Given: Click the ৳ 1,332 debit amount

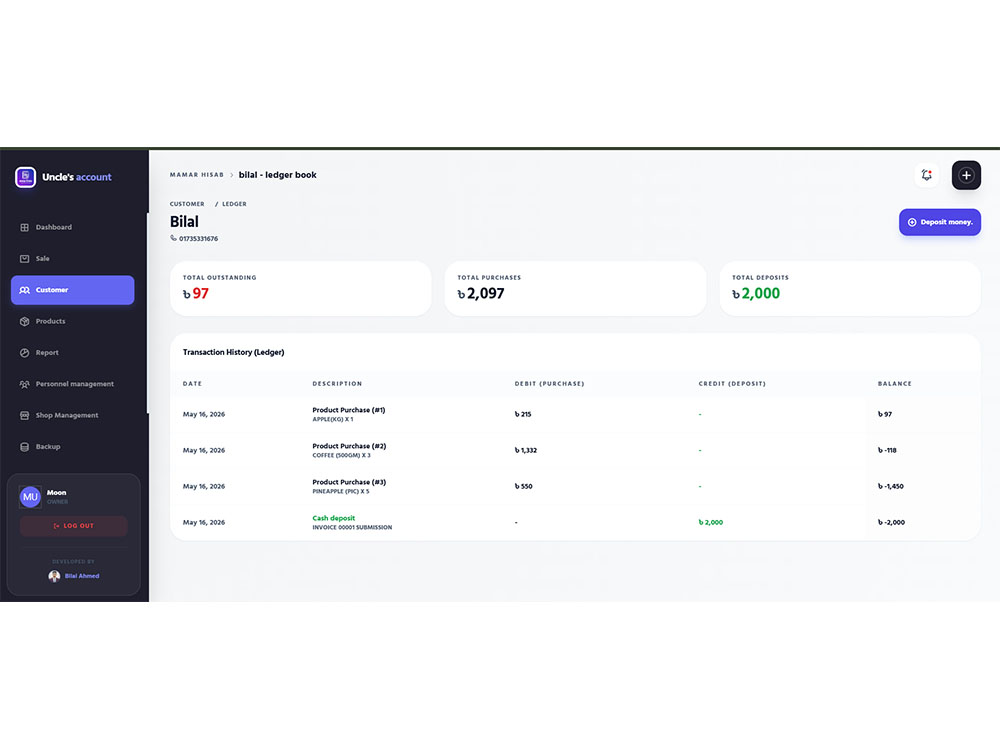Looking at the screenshot, I should (526, 450).
